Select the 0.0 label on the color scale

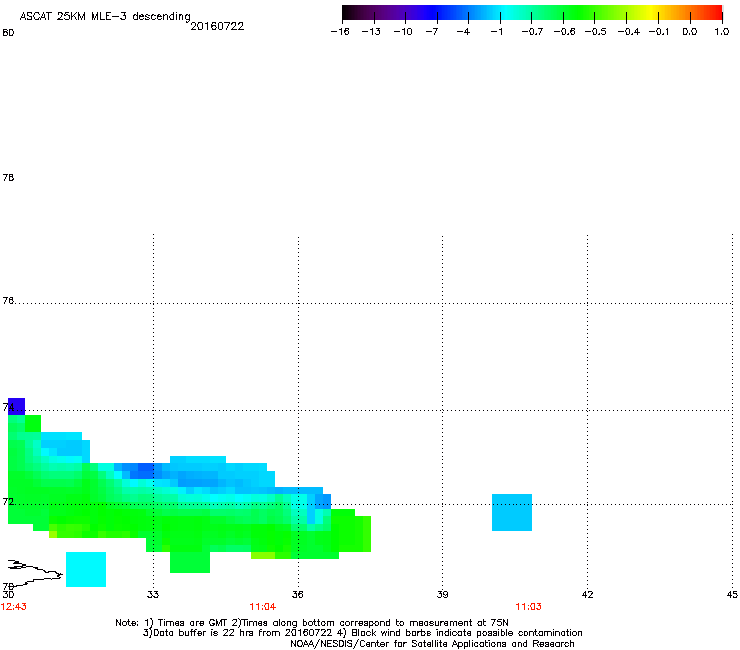[x=690, y=32]
